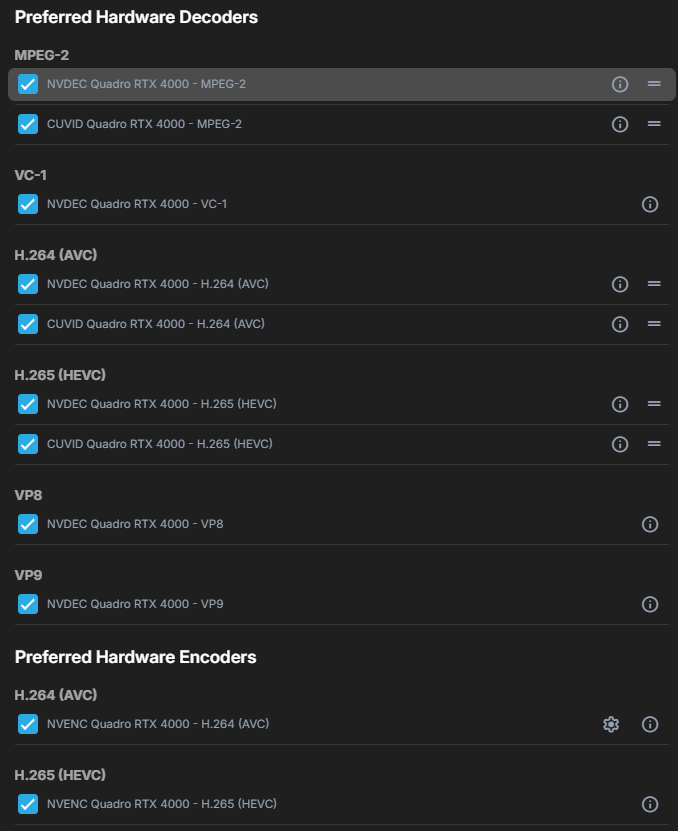Screen dimensions: 678x831
Task: Click the CUVID Quadro RTX 4000 MPEG-2 label
Action: pos(144,124)
